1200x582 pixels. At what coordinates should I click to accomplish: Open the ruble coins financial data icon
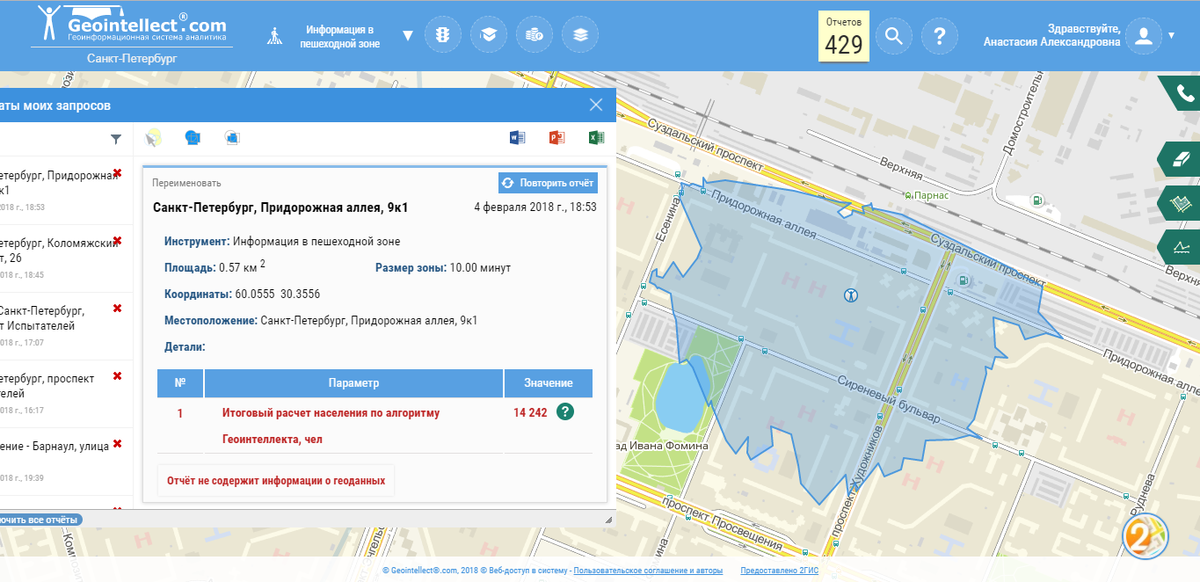click(534, 33)
